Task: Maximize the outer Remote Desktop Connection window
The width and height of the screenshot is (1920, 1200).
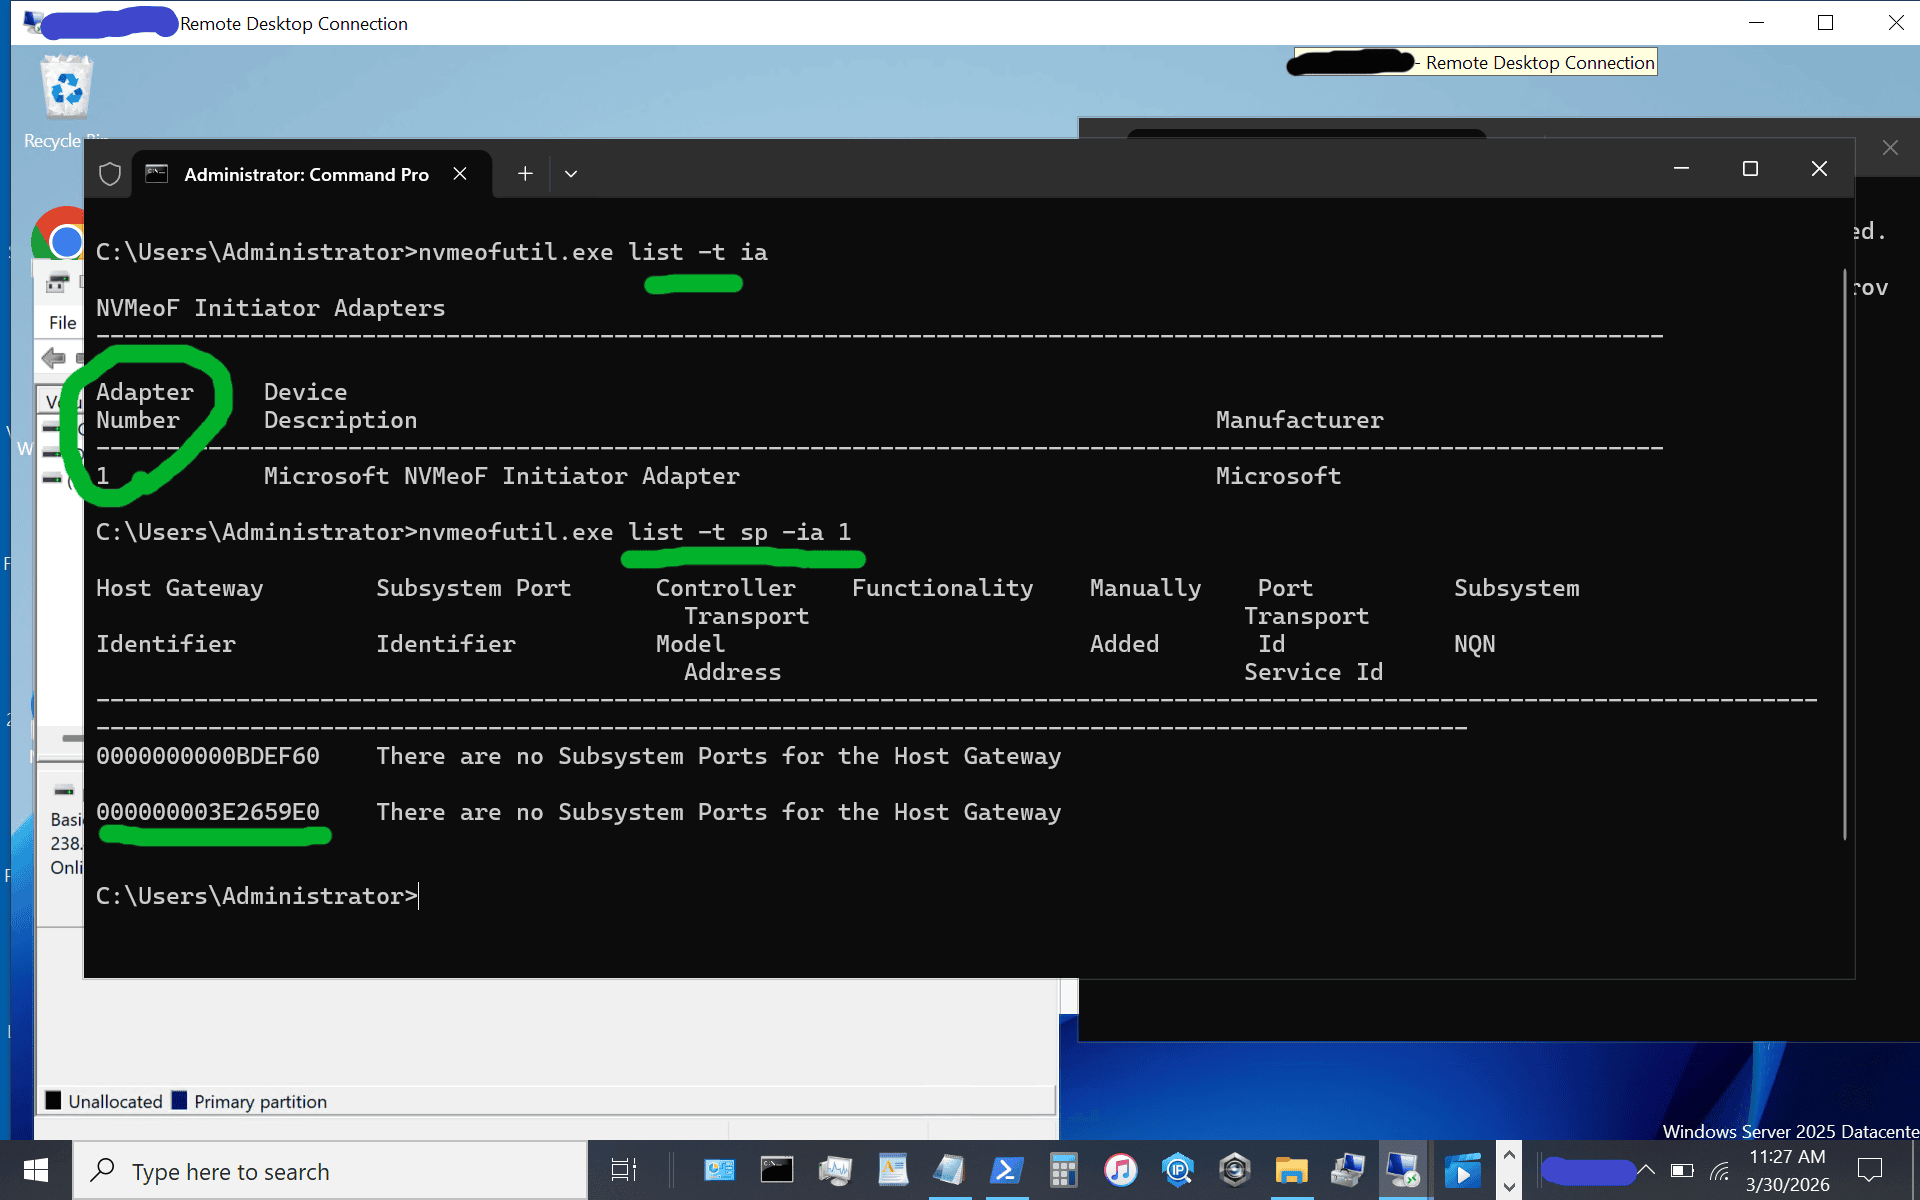Action: pyautogui.click(x=1825, y=22)
